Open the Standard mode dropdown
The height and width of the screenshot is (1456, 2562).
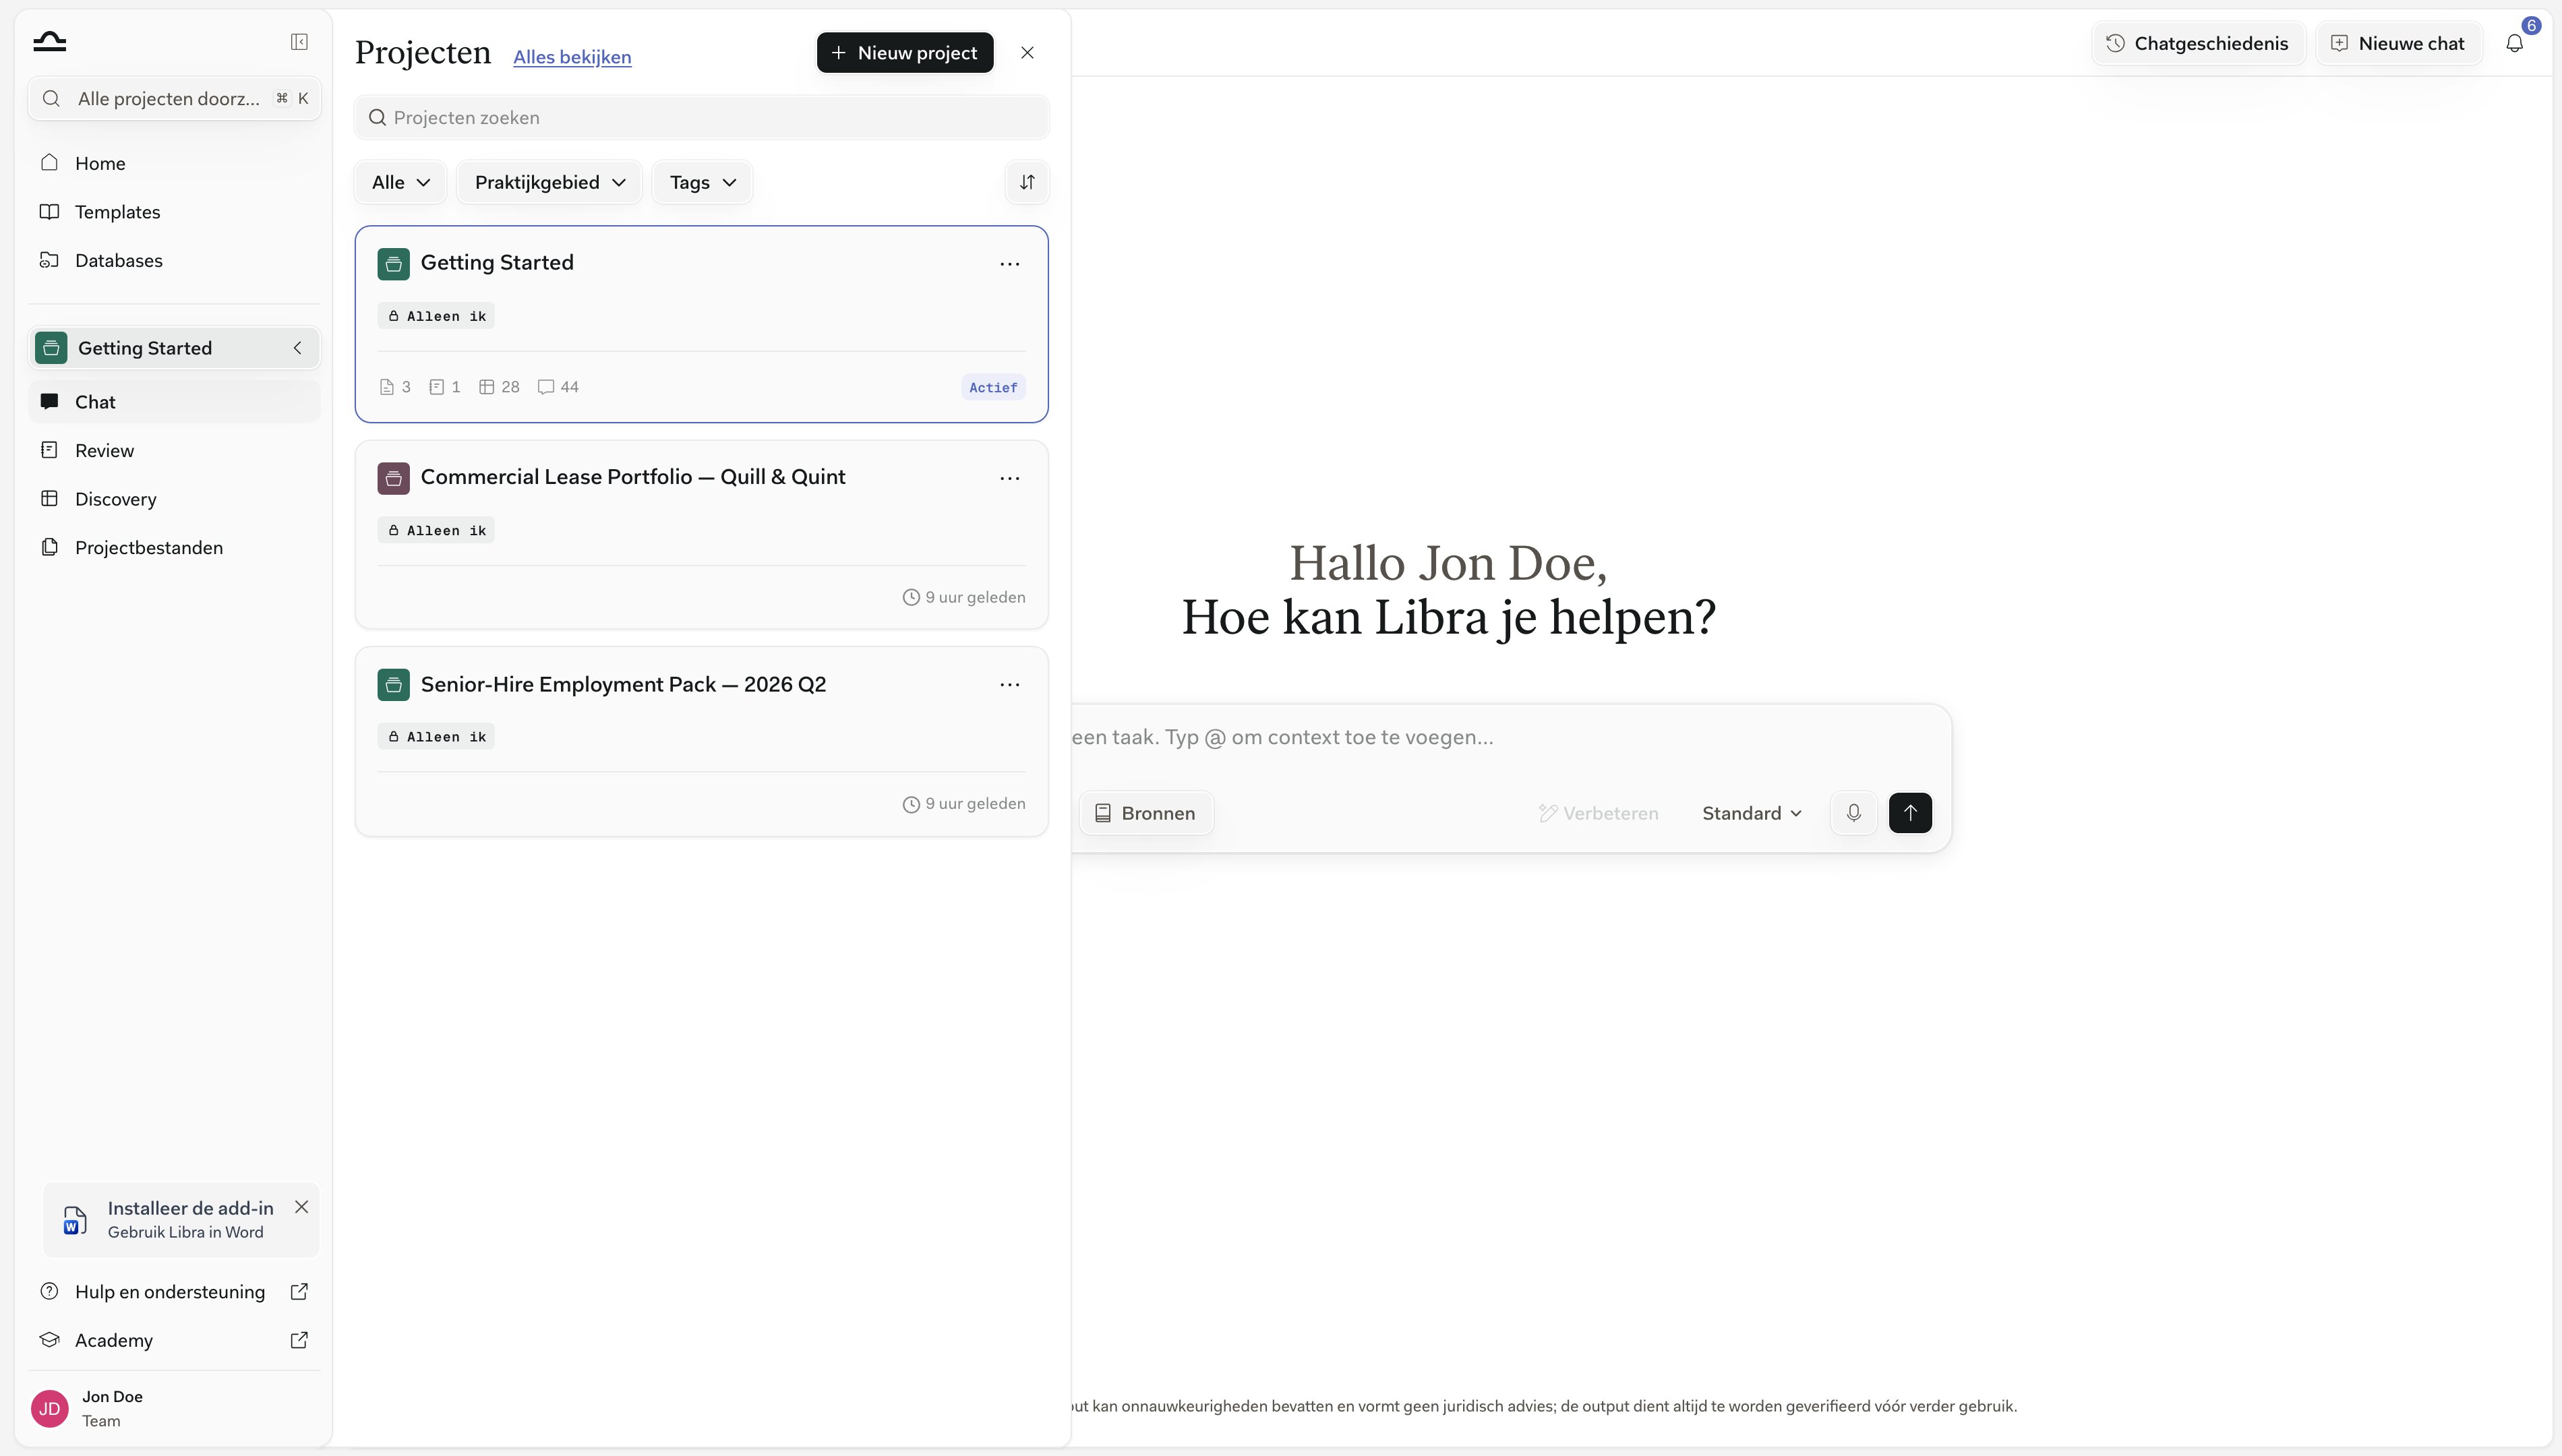pos(1752,813)
